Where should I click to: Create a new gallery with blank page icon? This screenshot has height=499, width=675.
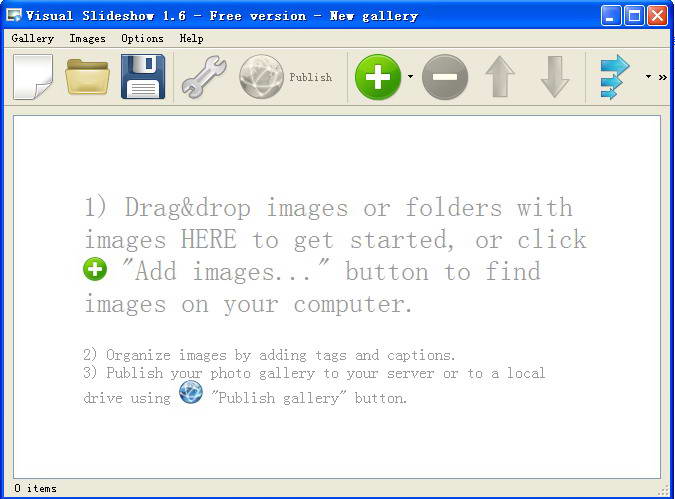coord(33,77)
